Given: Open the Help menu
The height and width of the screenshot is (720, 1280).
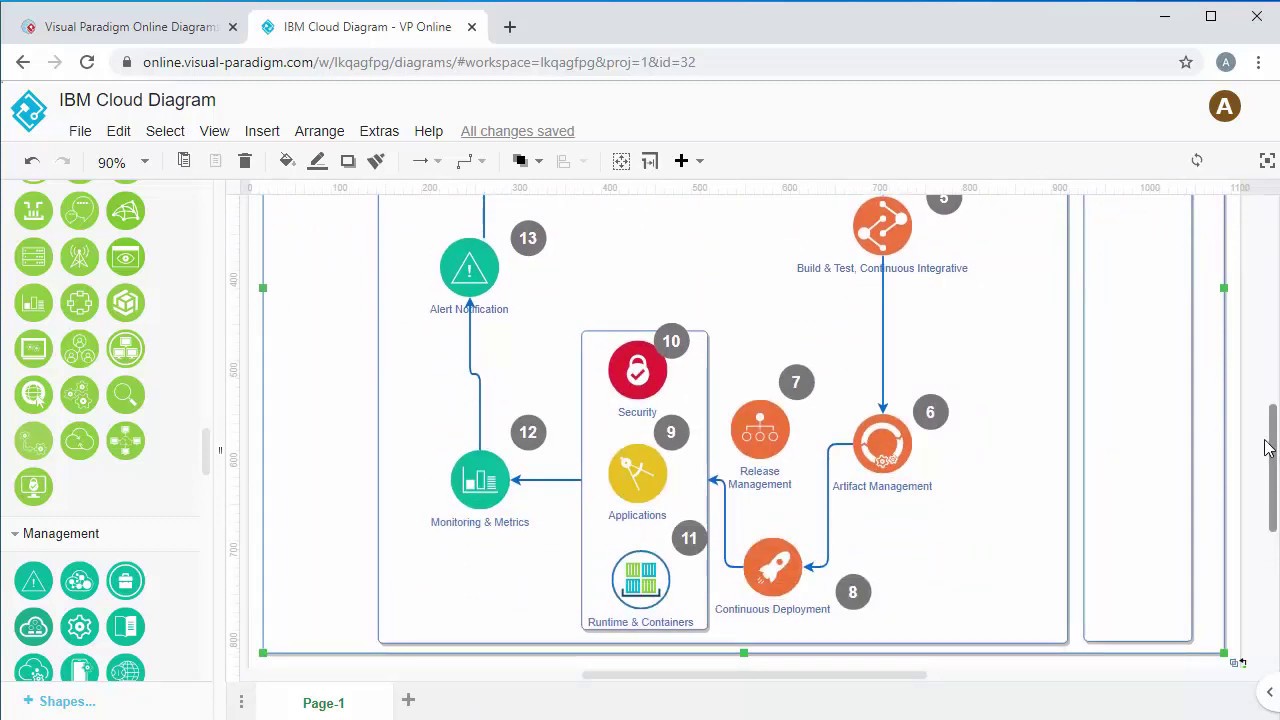Looking at the screenshot, I should tap(428, 131).
